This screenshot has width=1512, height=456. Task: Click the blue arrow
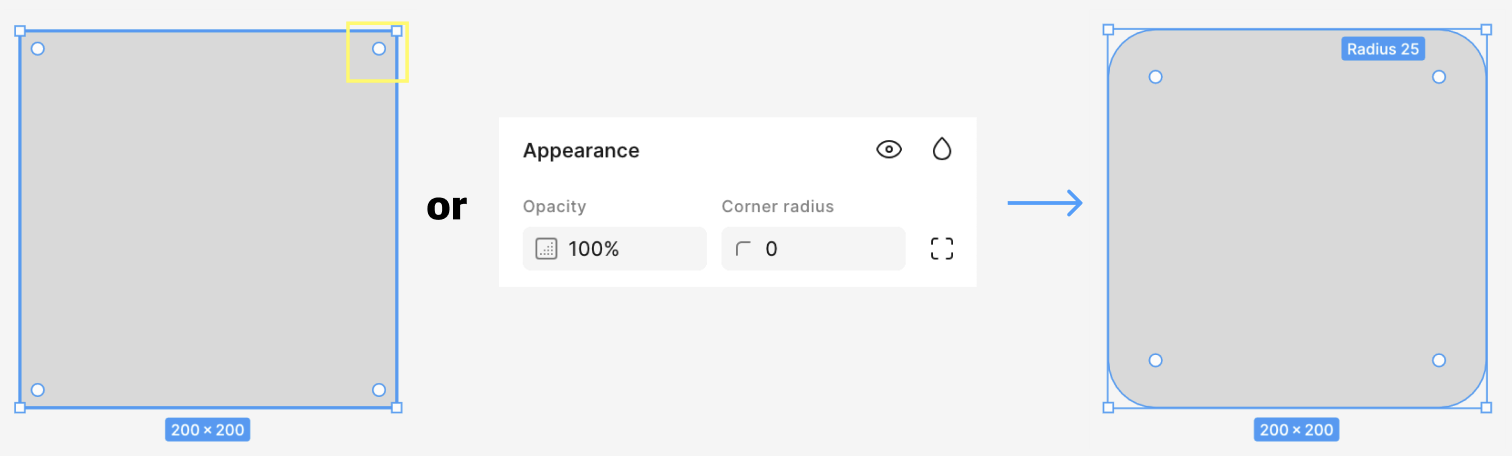coord(1045,203)
